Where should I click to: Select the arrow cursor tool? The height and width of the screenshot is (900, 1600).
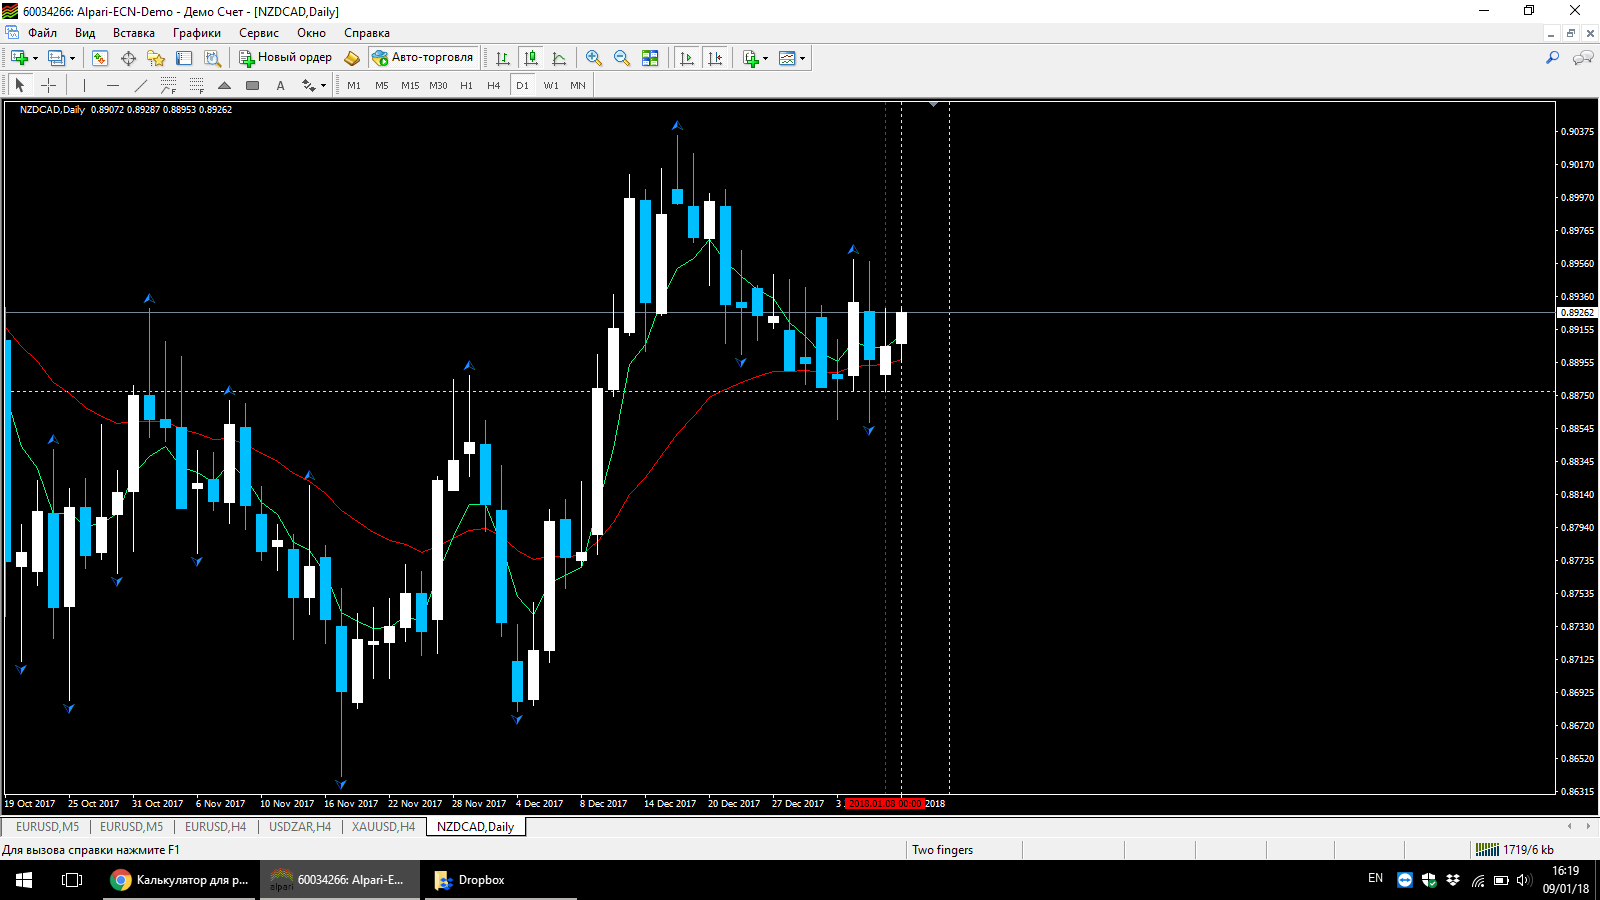tap(20, 86)
